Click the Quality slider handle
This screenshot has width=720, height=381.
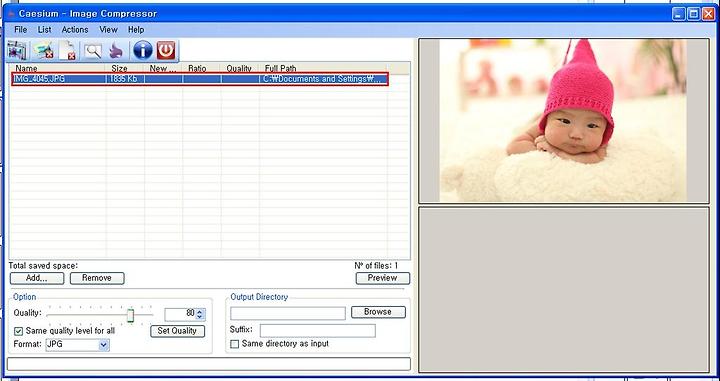(x=130, y=315)
